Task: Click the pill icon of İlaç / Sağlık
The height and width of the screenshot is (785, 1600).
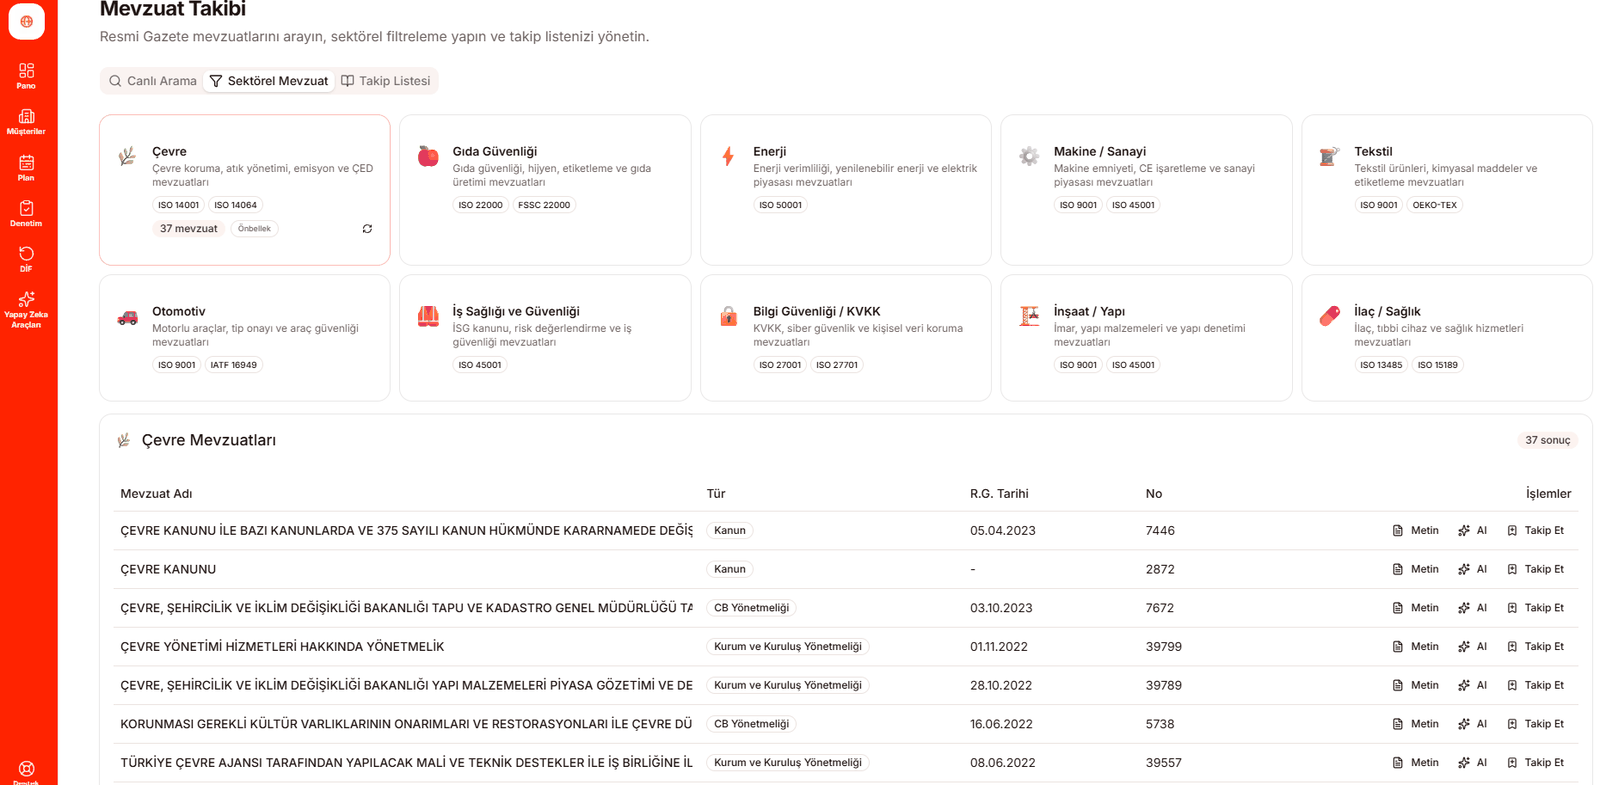Action: tap(1329, 316)
